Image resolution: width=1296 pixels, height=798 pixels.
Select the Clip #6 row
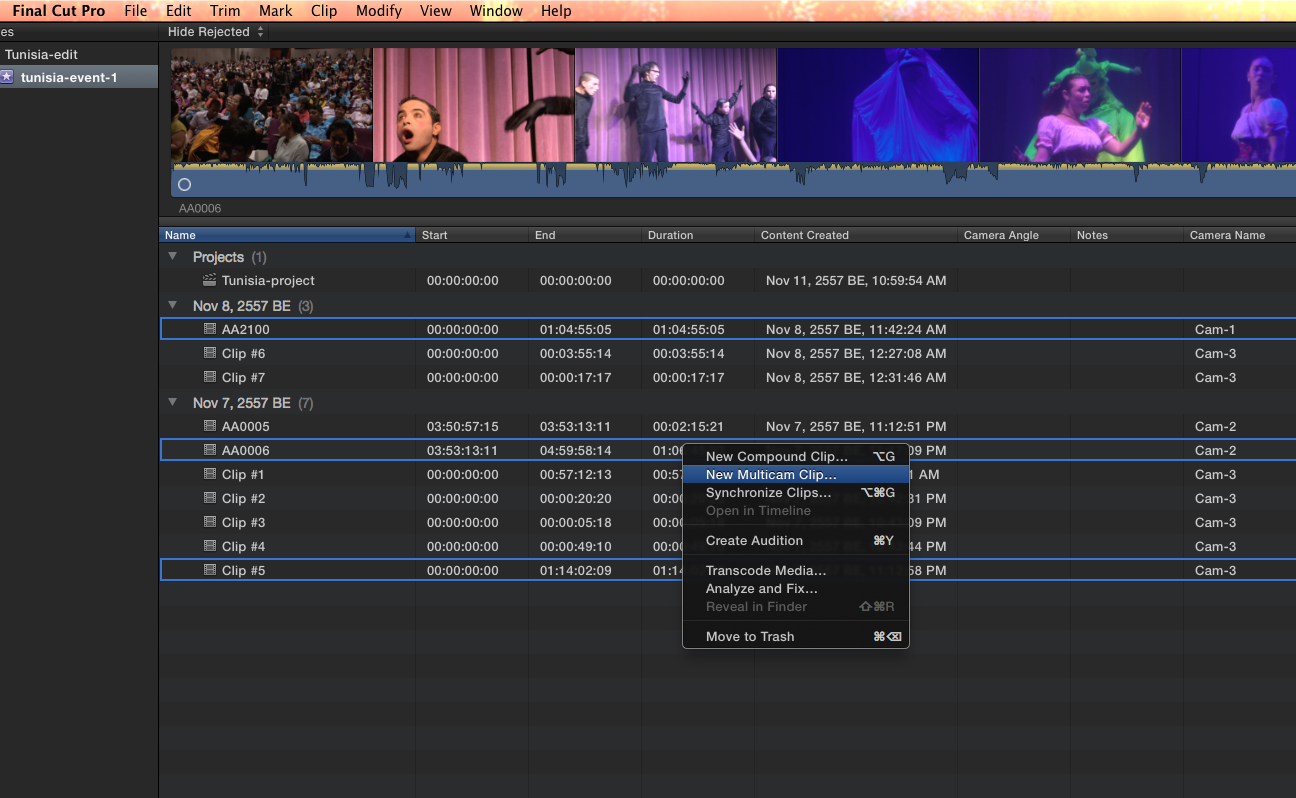727,353
